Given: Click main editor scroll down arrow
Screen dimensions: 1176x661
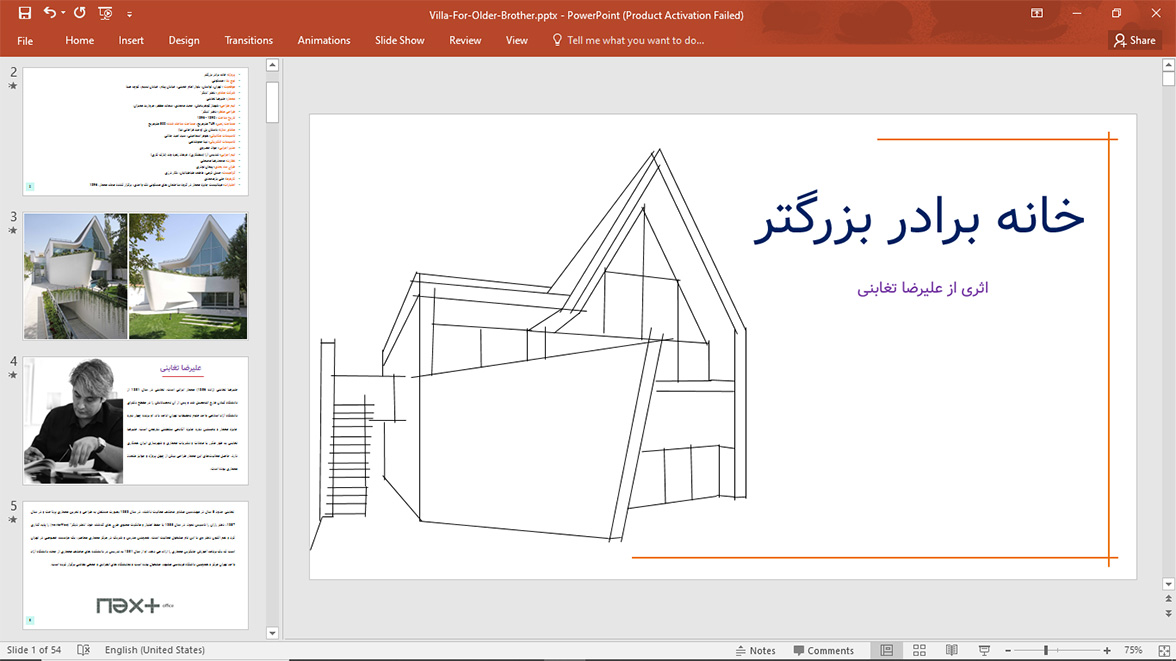Looking at the screenshot, I should click(x=1168, y=584).
